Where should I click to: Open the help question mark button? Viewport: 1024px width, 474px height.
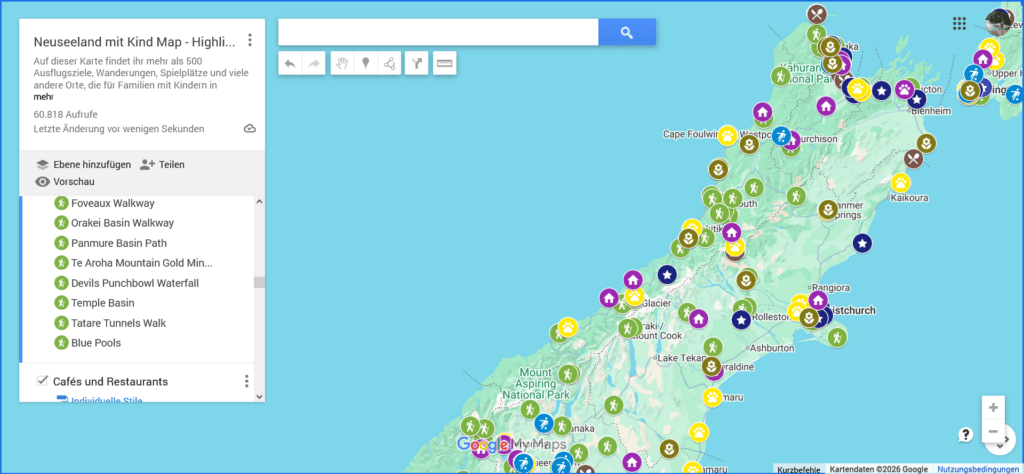pos(965,434)
